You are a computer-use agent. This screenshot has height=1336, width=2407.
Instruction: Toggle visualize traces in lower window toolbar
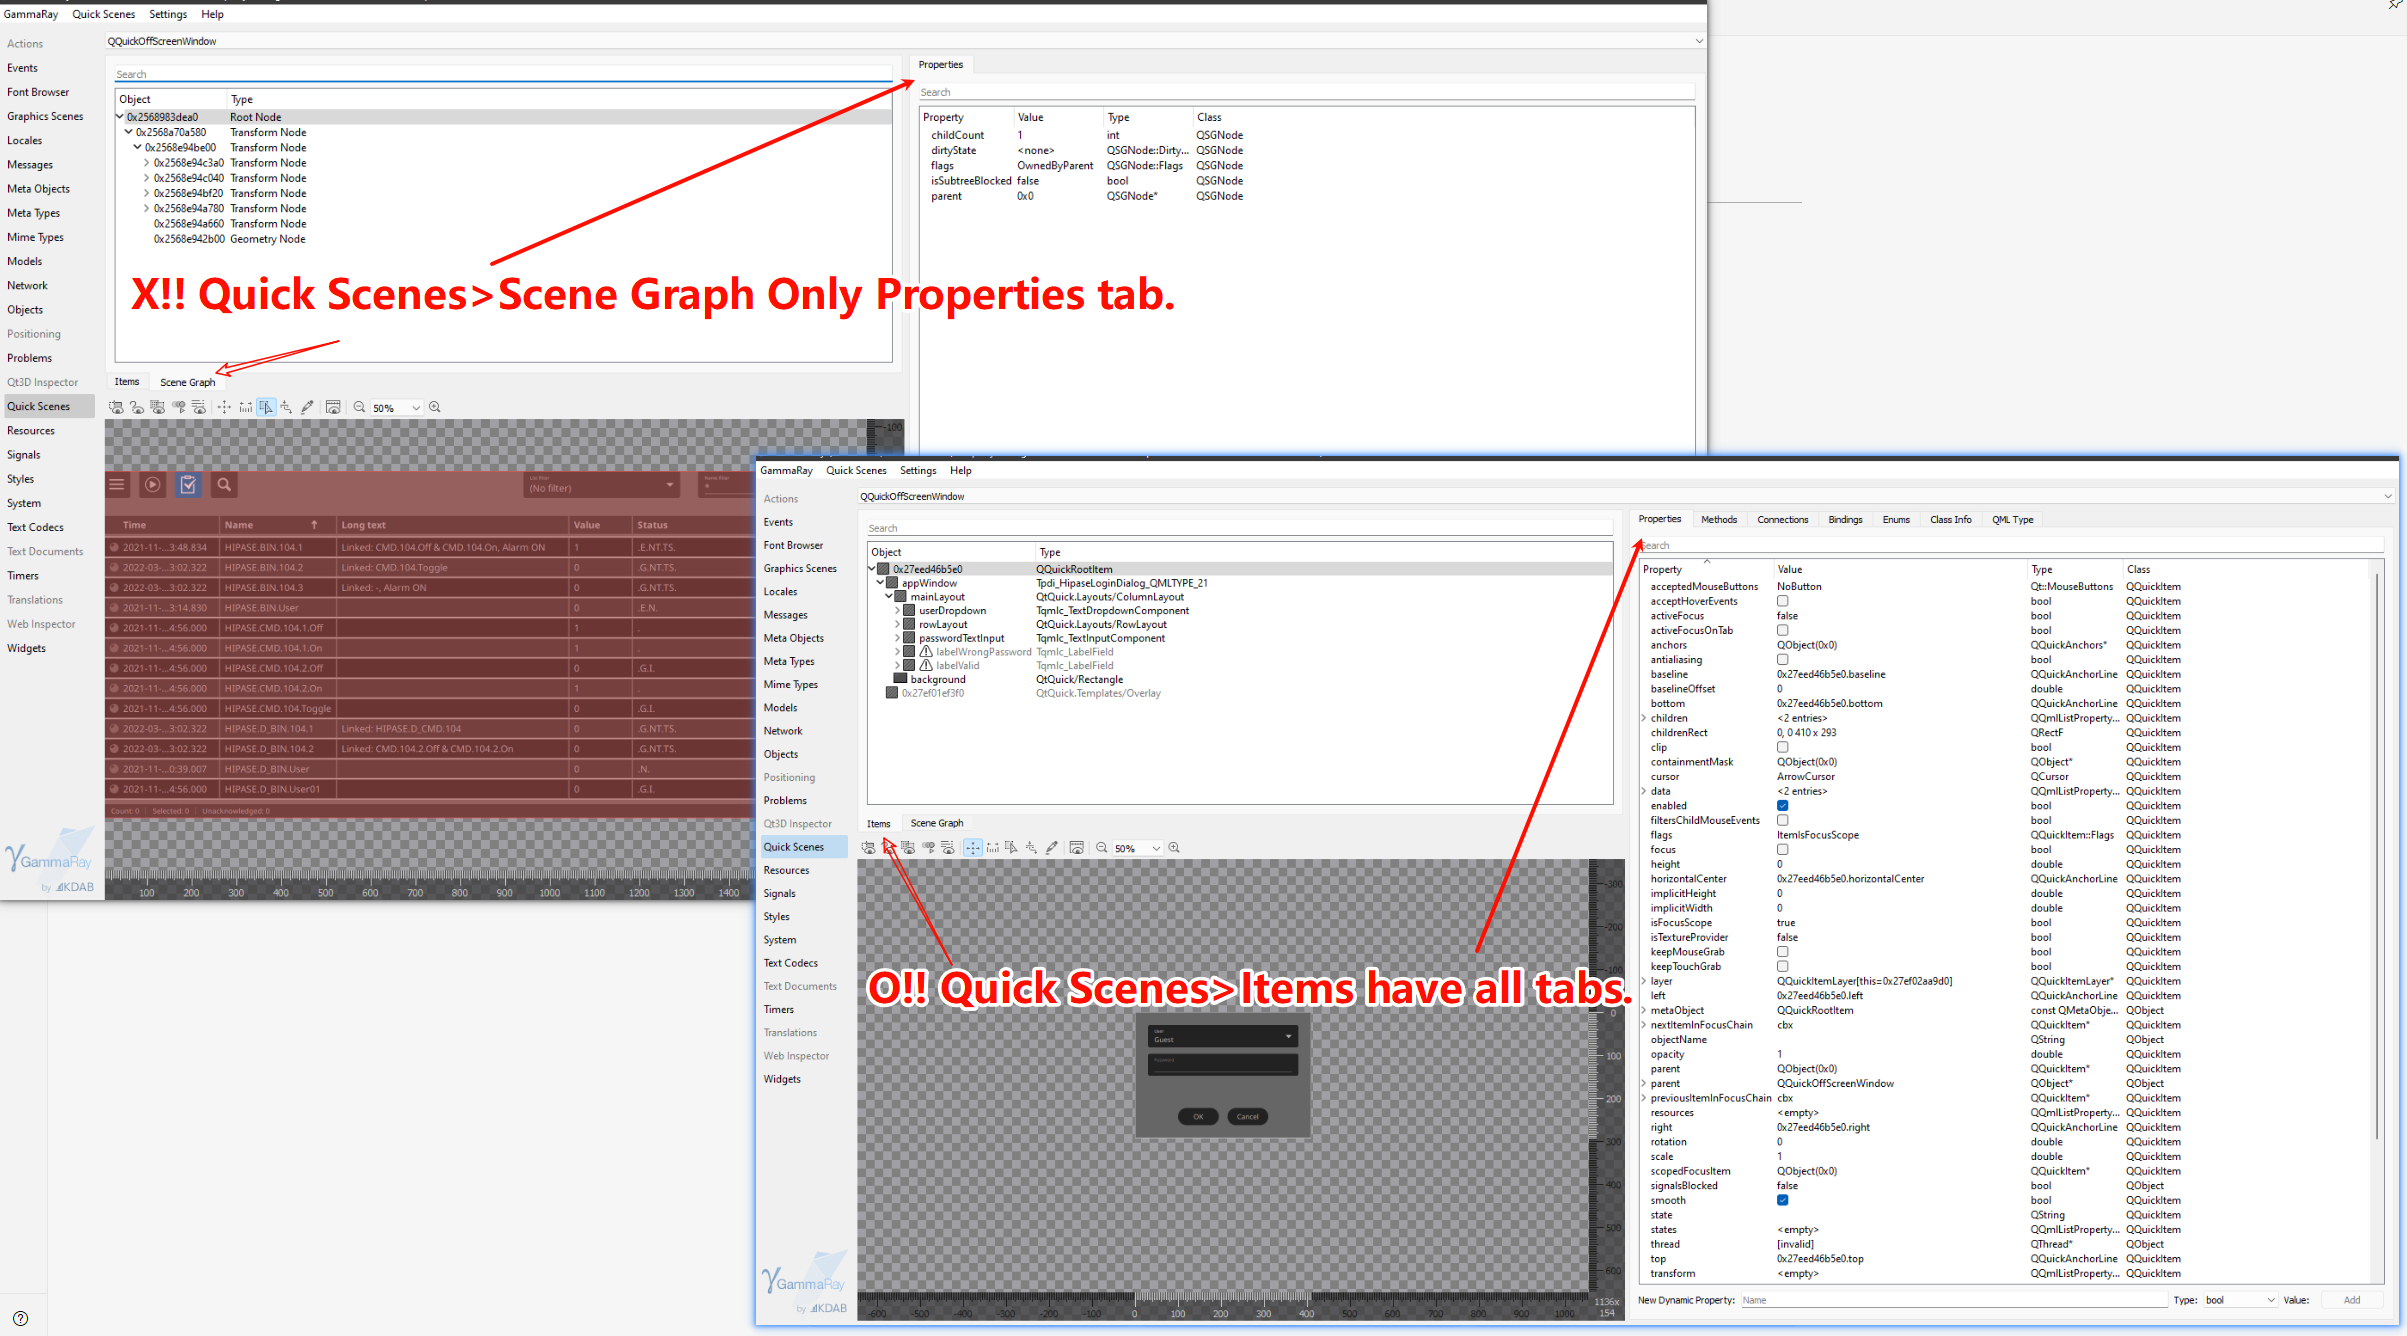point(948,848)
